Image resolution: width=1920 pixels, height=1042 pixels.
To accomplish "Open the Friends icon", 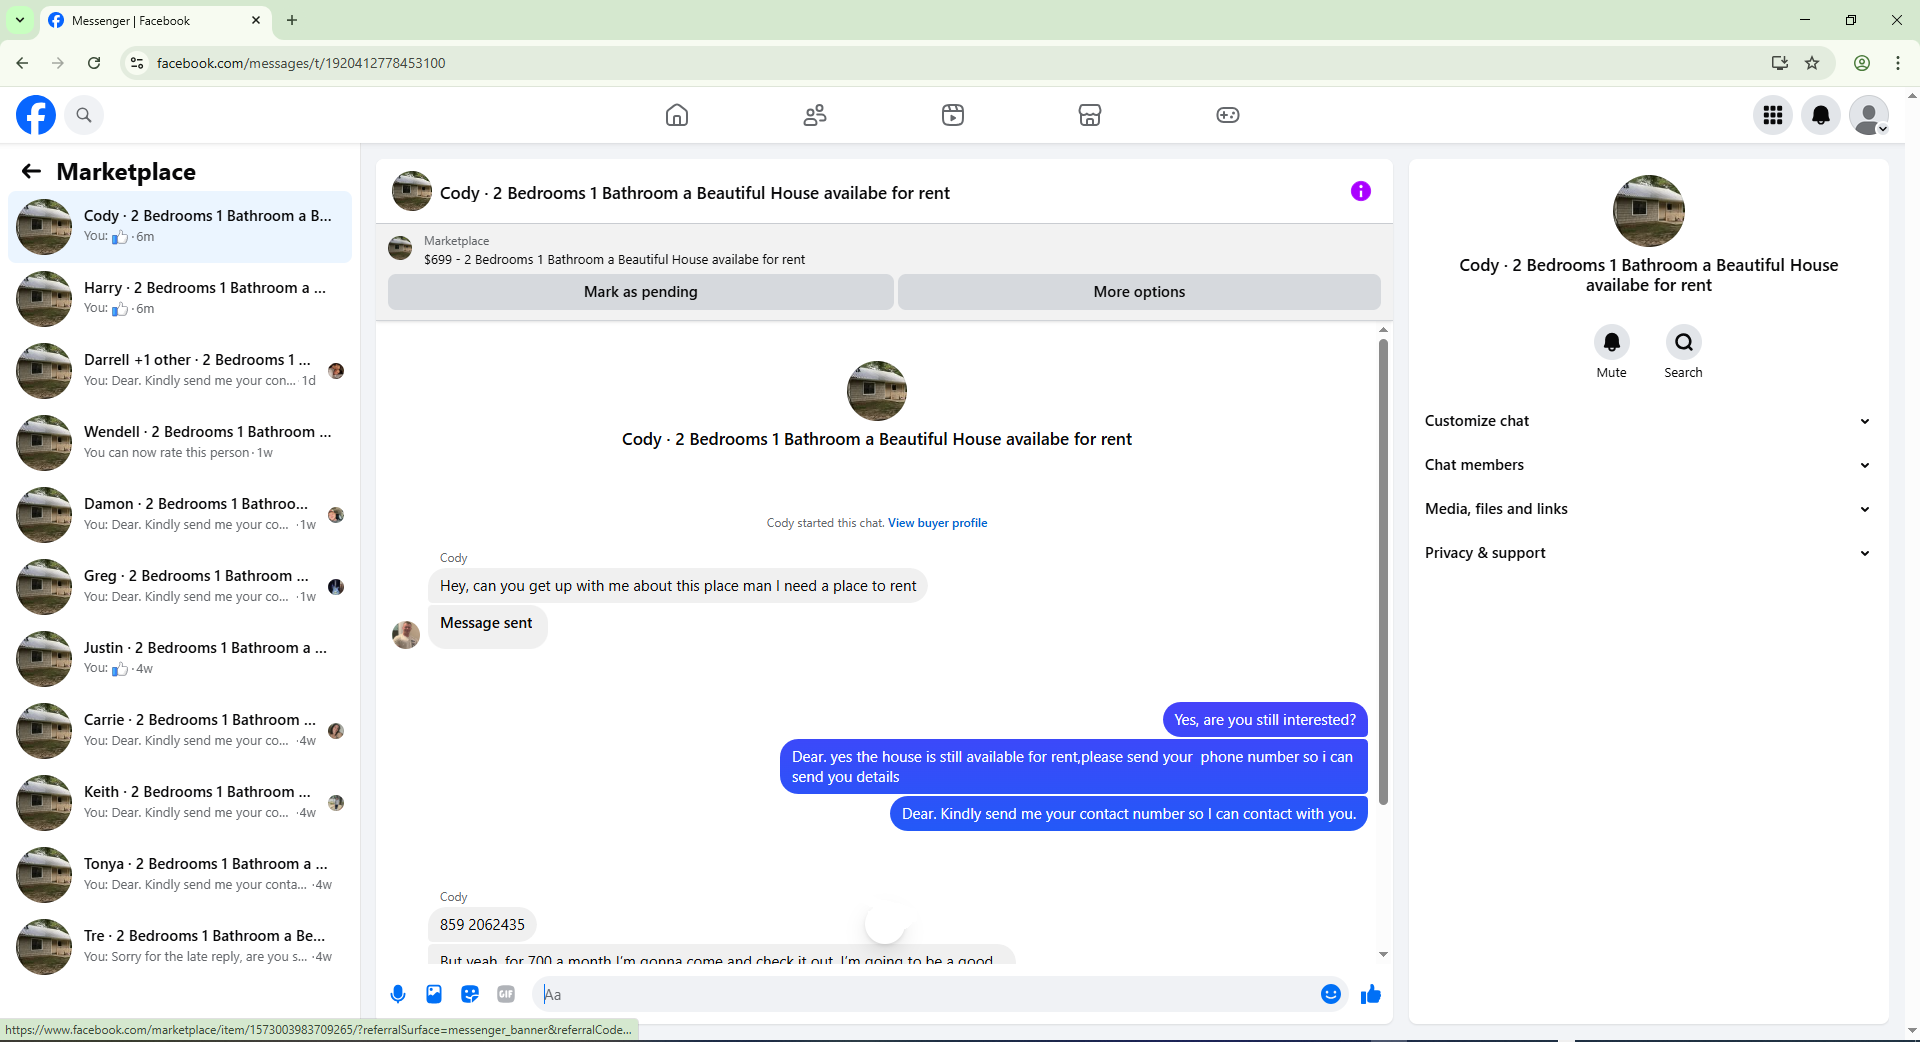I will pyautogui.click(x=815, y=115).
